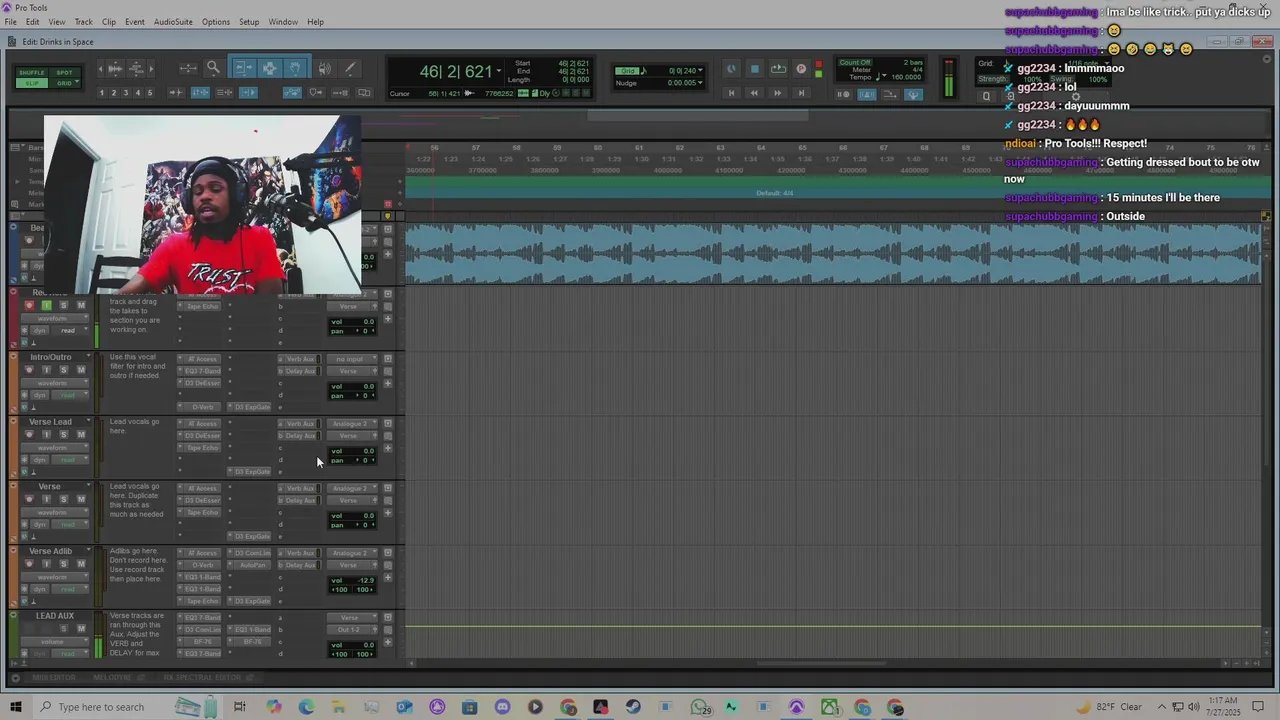Open the Setup menu
The image size is (1280, 720).
249,22
